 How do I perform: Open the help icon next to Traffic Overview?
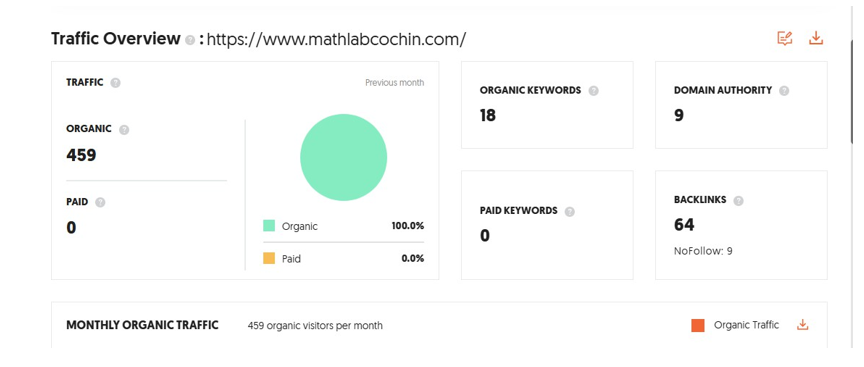tap(190, 40)
